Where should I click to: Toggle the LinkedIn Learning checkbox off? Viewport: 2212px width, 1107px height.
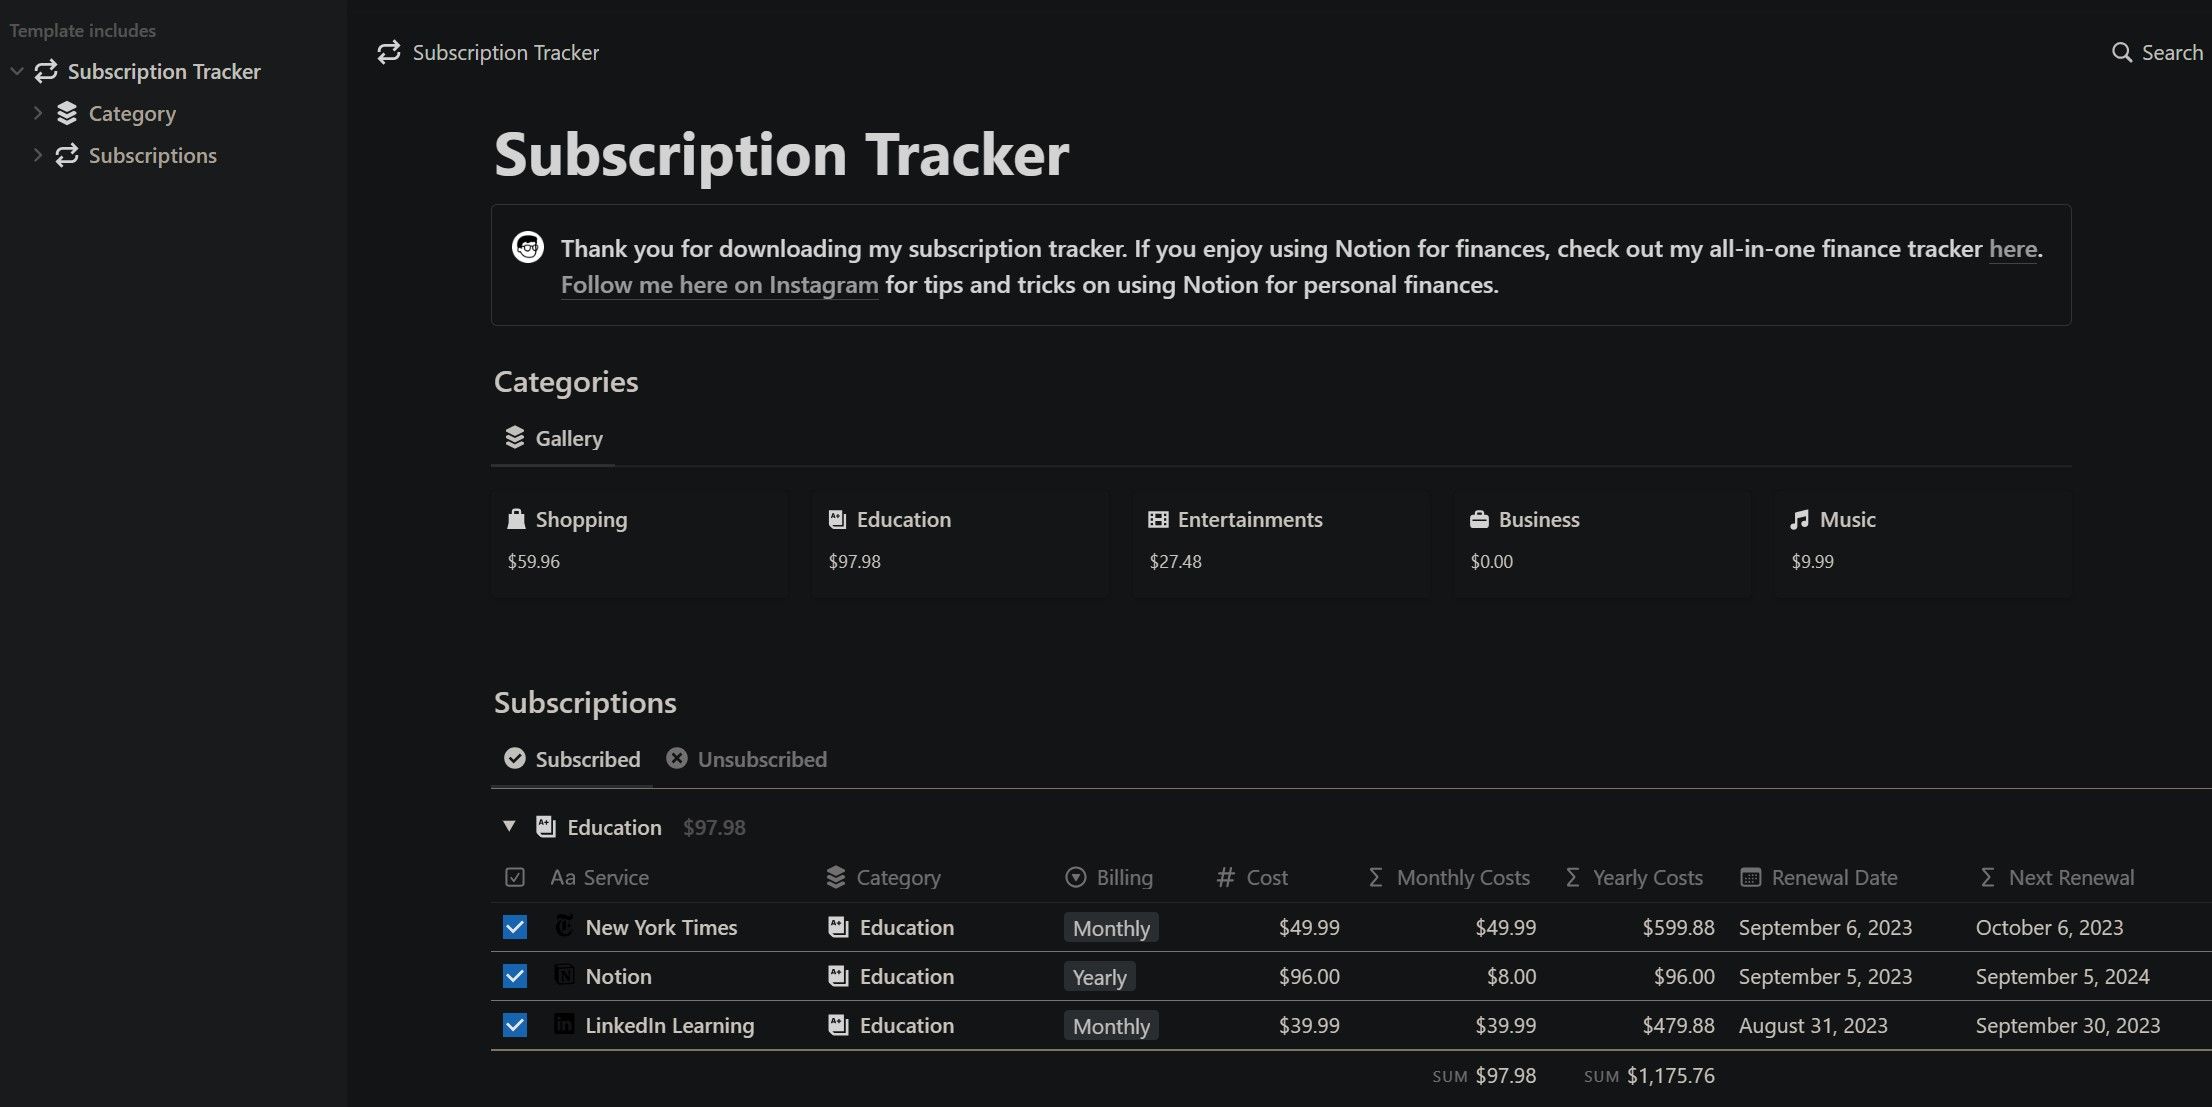coord(514,1025)
